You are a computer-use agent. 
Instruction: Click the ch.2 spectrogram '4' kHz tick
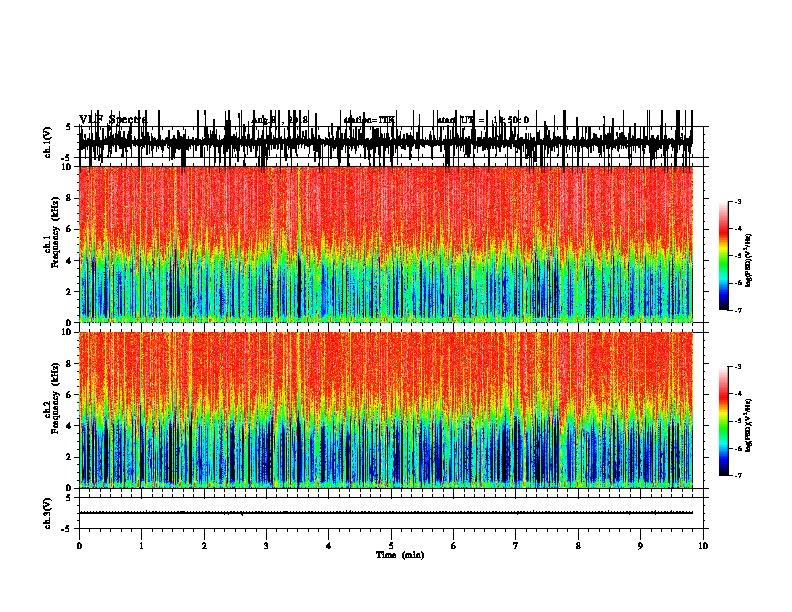click(x=69, y=426)
